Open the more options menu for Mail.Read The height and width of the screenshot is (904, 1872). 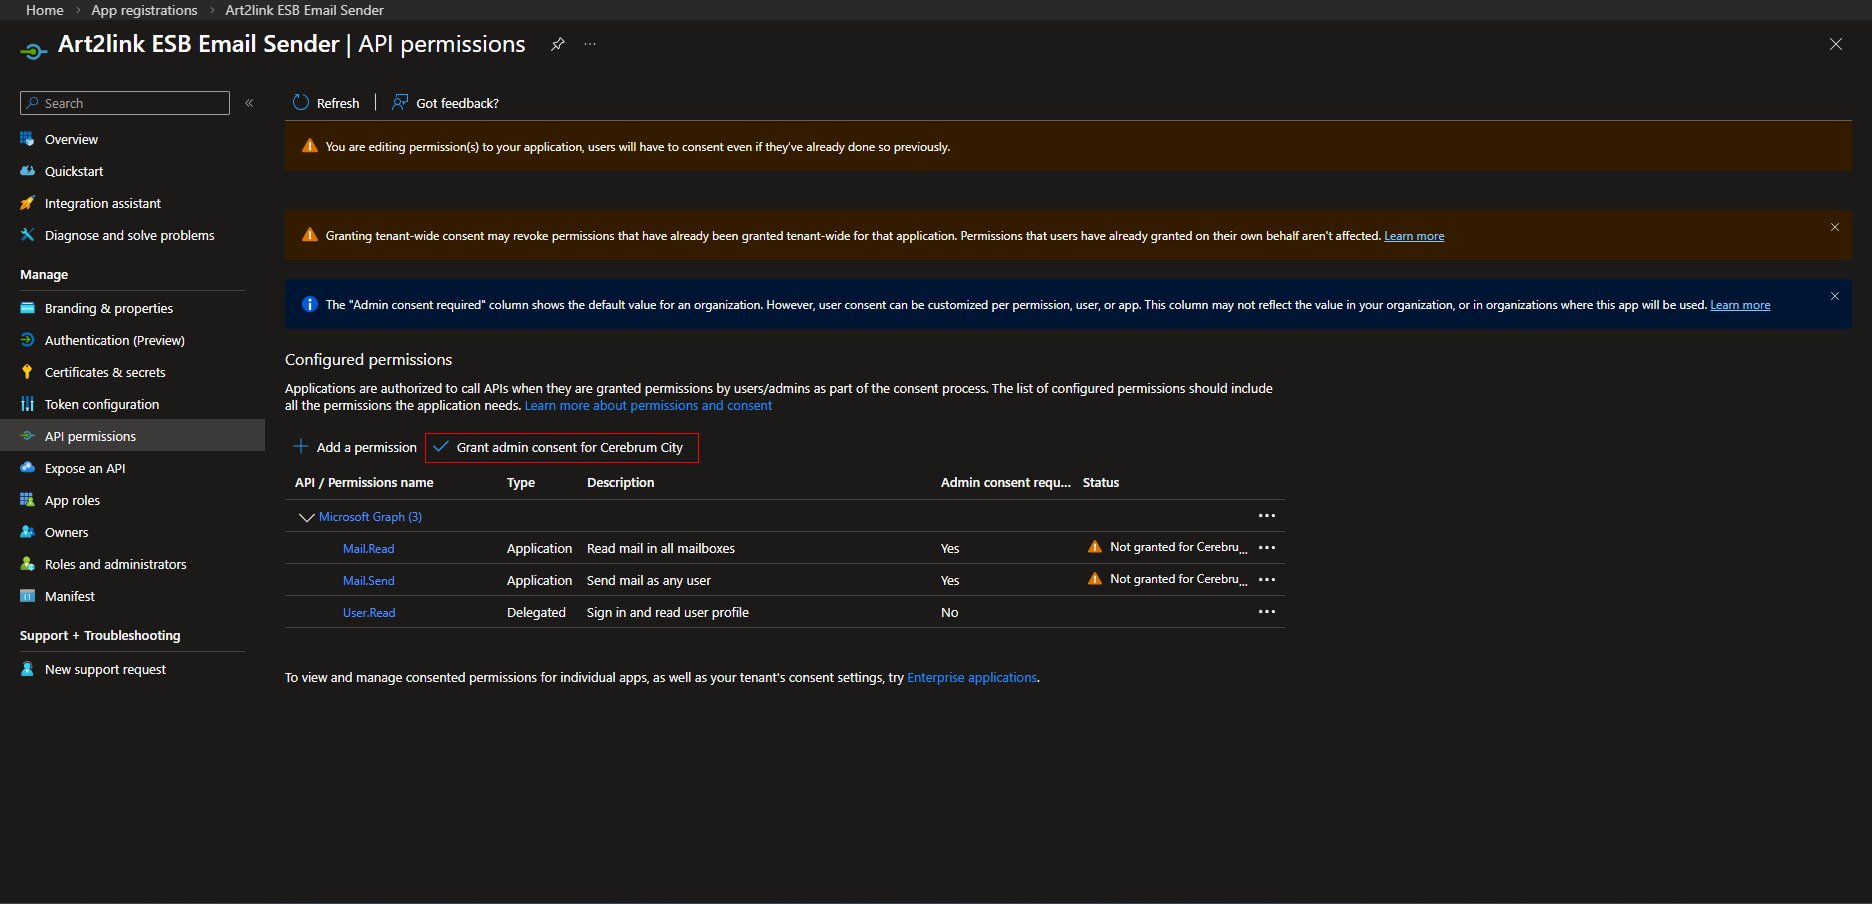(x=1267, y=548)
